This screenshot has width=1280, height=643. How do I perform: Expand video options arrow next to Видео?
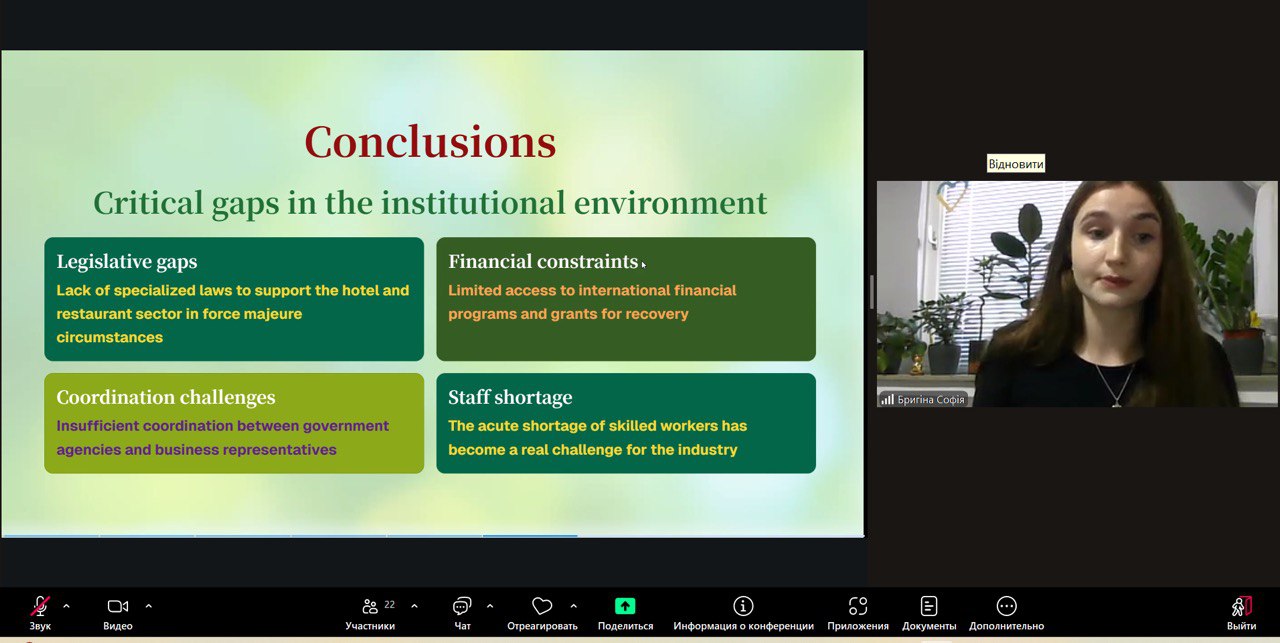point(149,606)
